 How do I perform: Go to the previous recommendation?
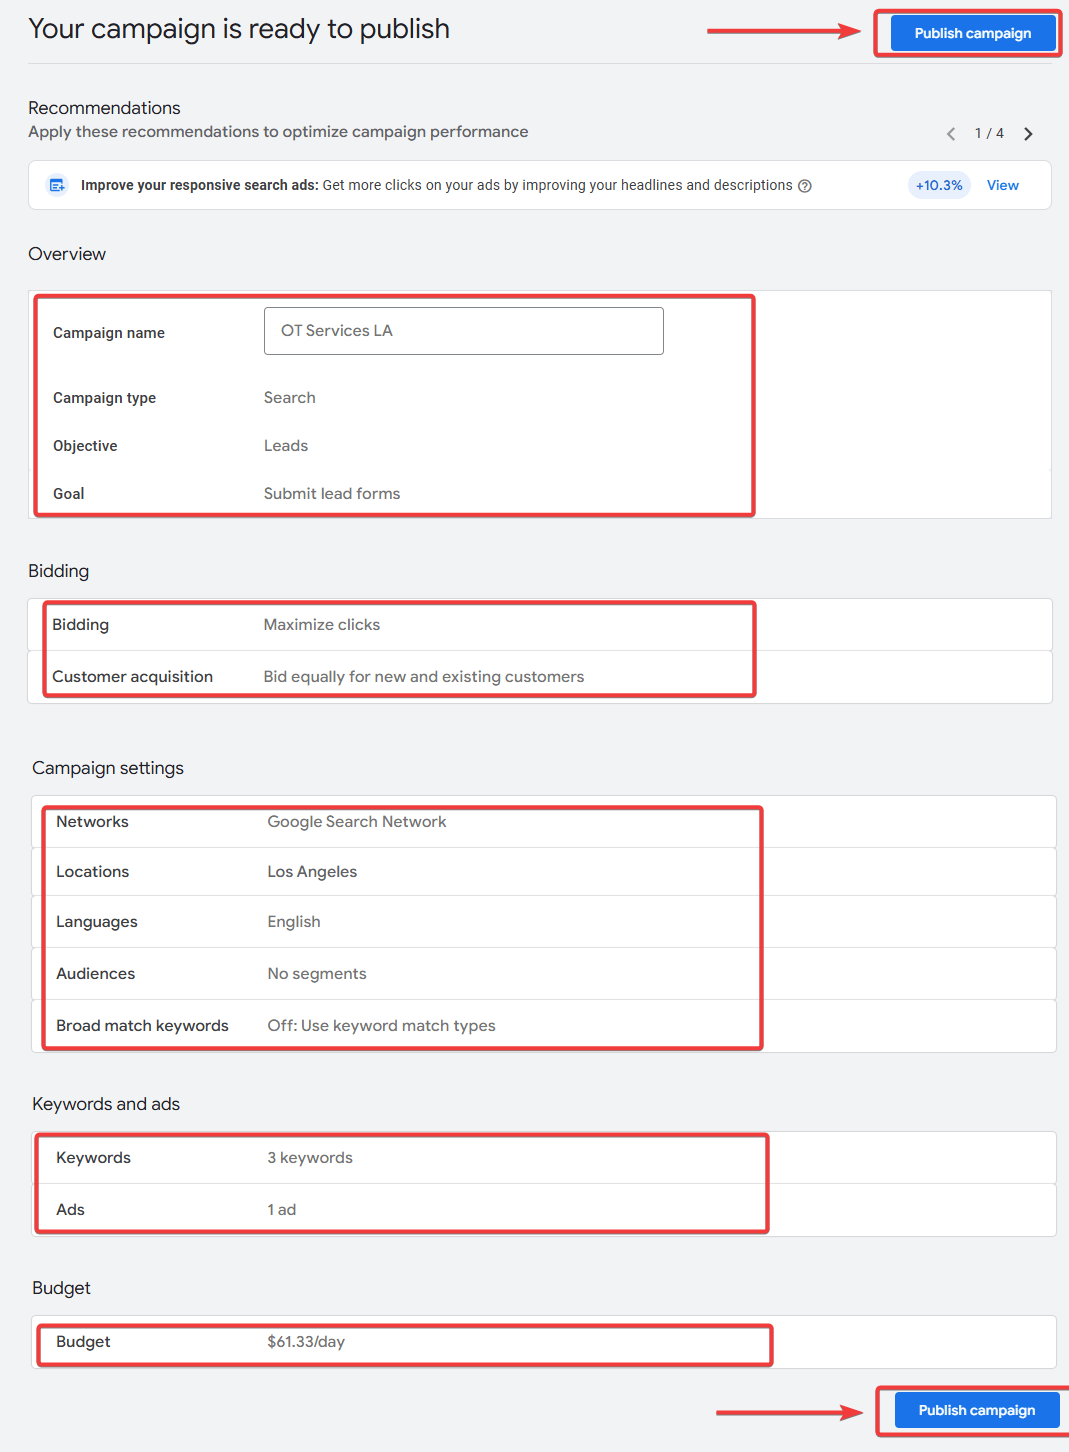pos(951,134)
